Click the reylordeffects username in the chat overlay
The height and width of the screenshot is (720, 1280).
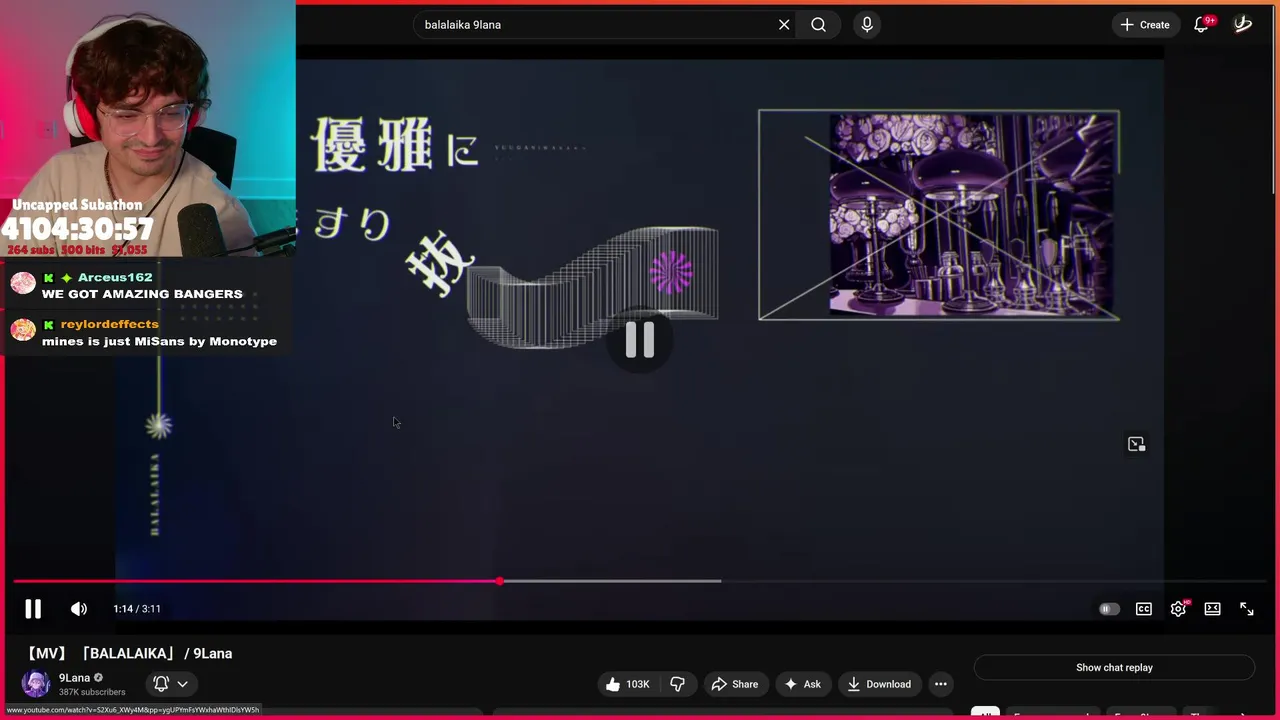pos(109,324)
